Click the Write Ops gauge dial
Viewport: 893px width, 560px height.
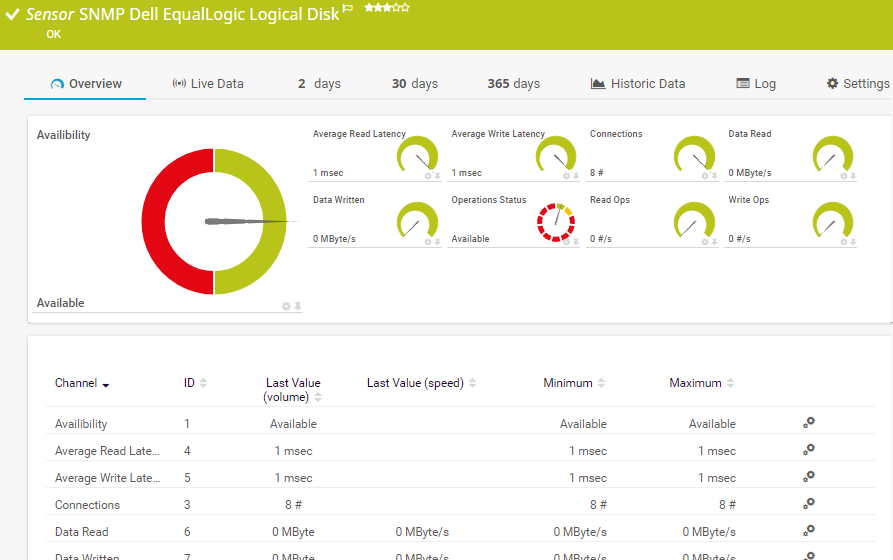pos(833,220)
